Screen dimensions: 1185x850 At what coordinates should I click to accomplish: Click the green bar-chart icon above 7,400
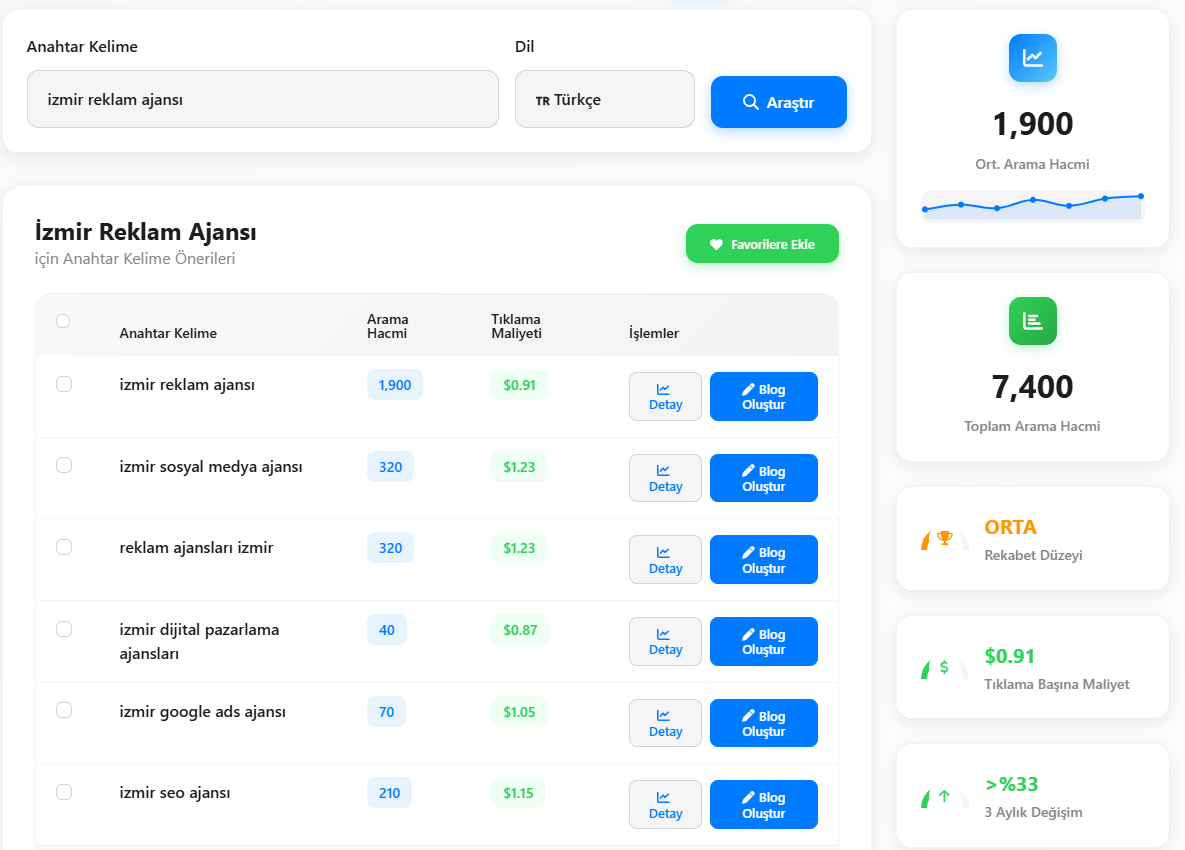[x=1032, y=321]
